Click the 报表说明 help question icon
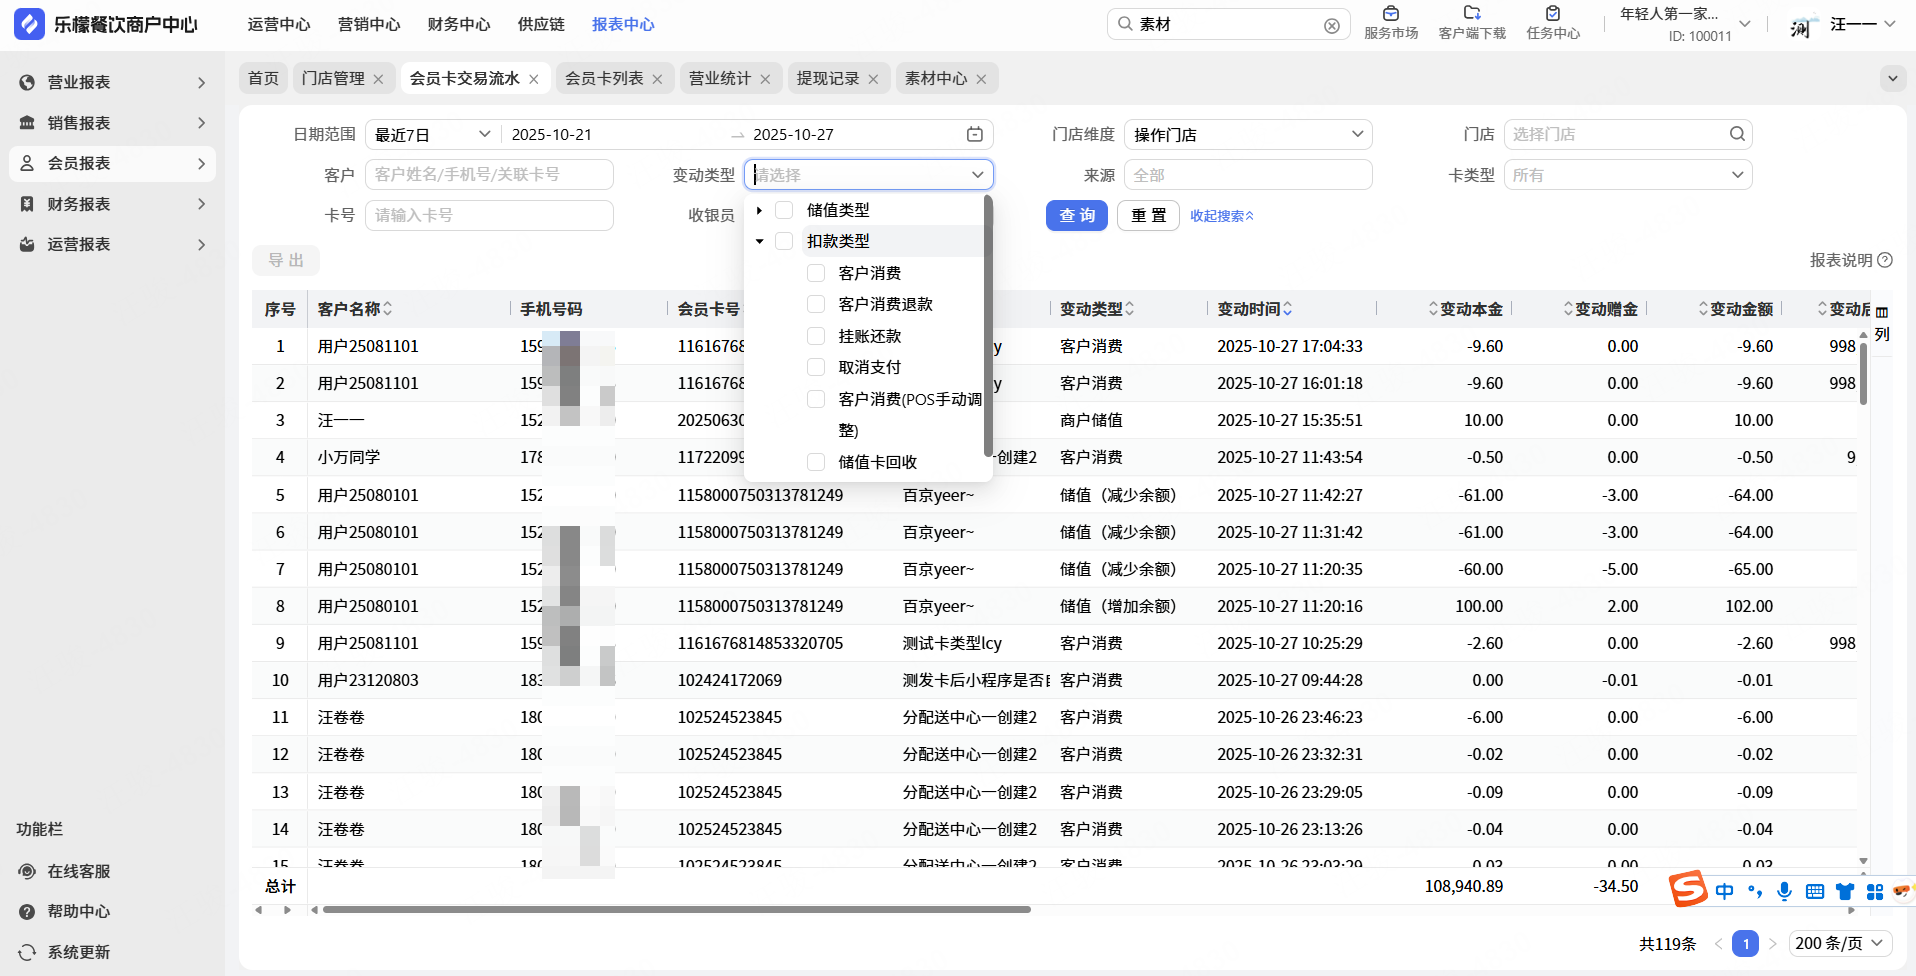Viewport: 1916px width, 976px height. 1885,260
